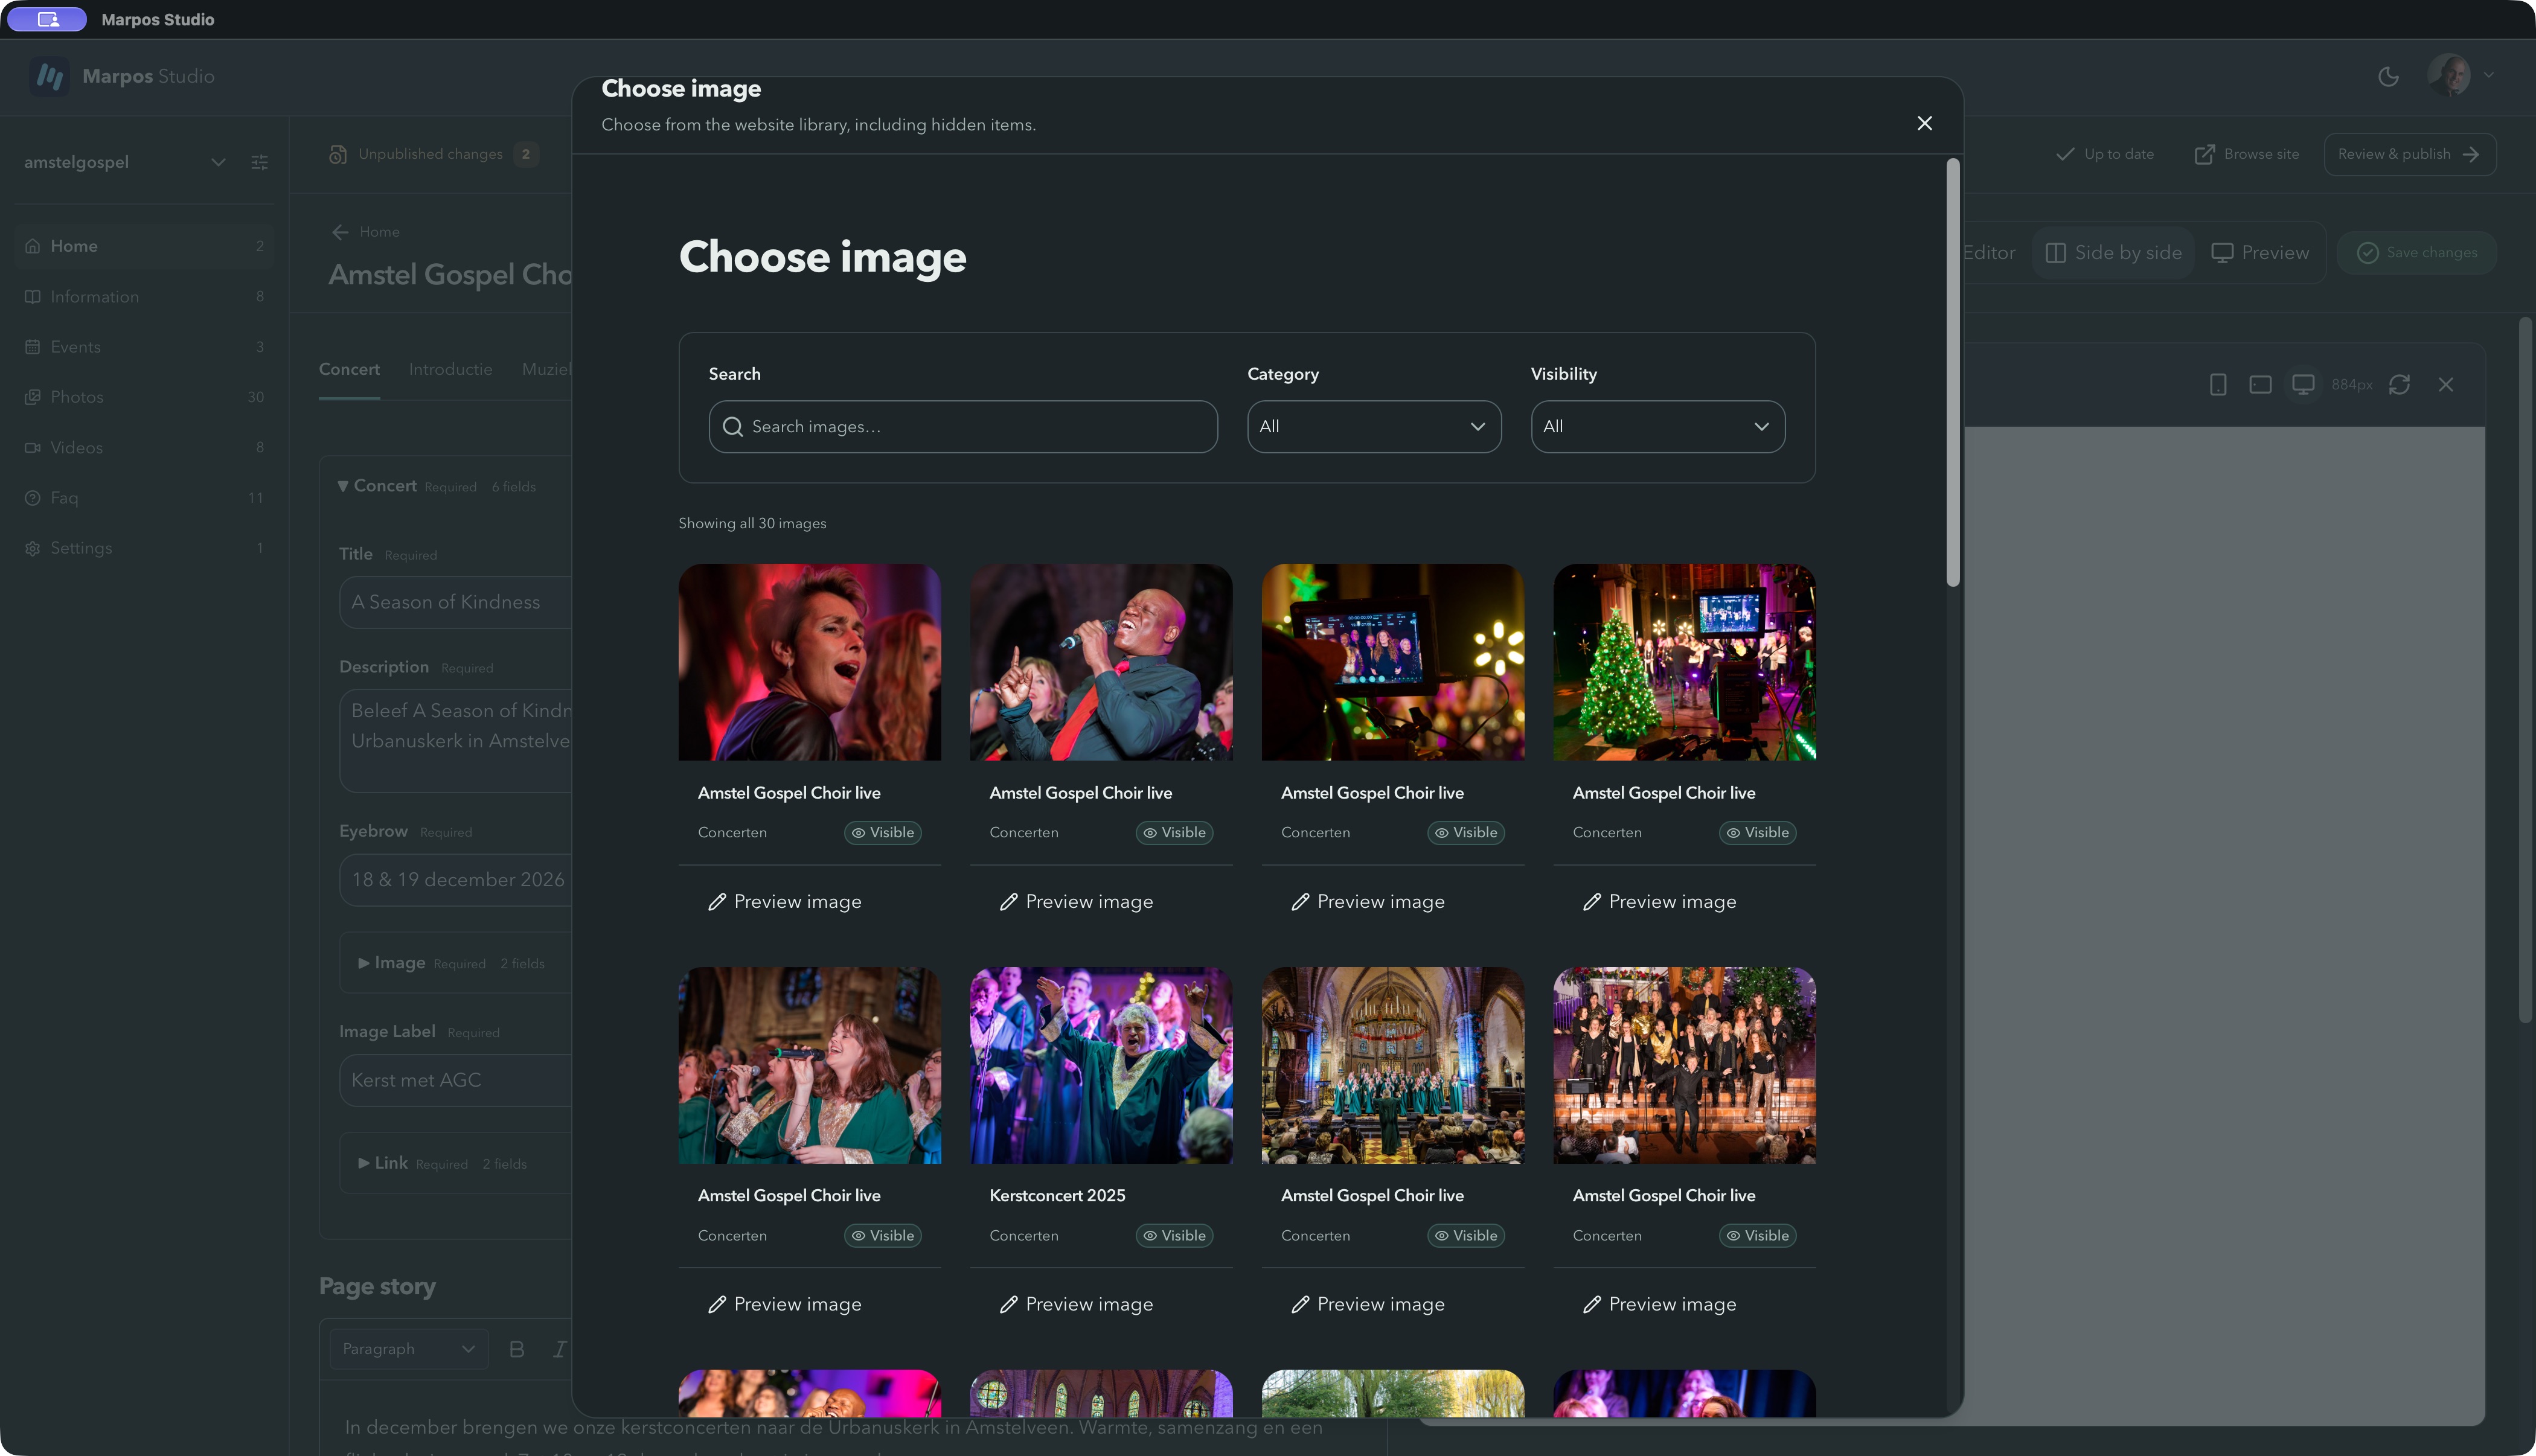The height and width of the screenshot is (1456, 2536).
Task: Select tablet device preview icon
Action: pos(2260,385)
